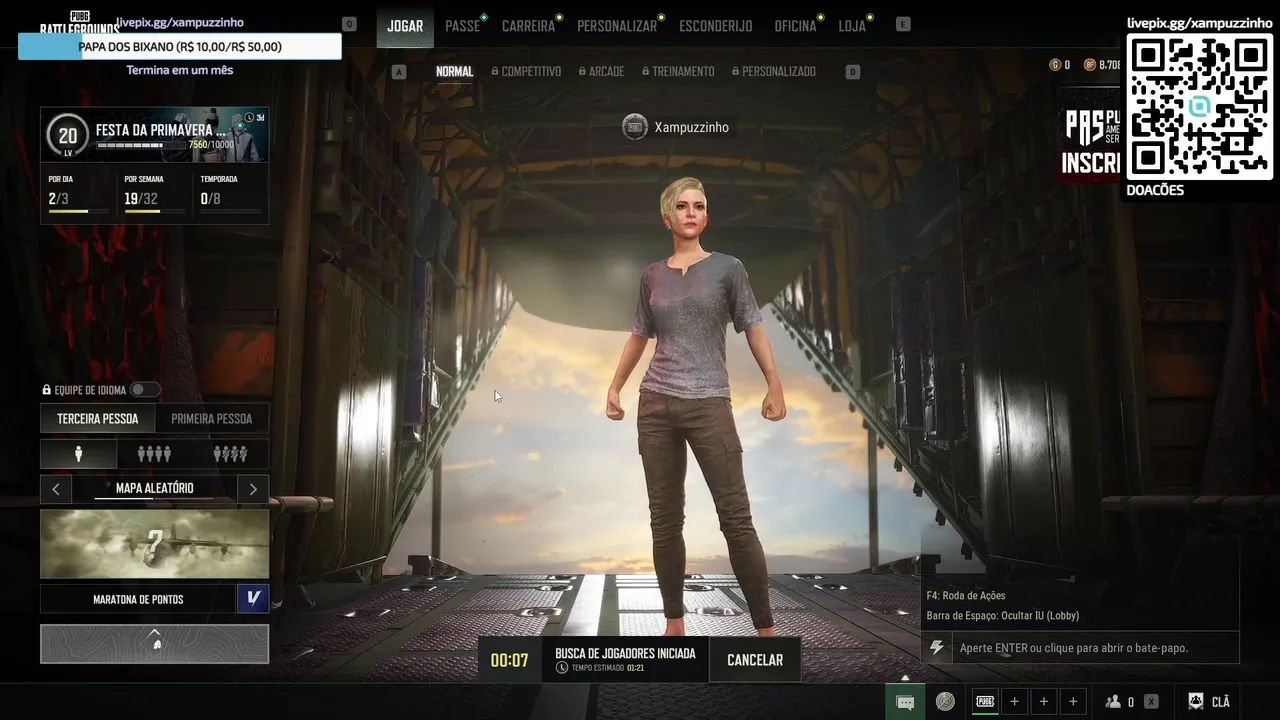Click the G-Coin currency icon
The image size is (1280, 720).
click(x=1055, y=65)
